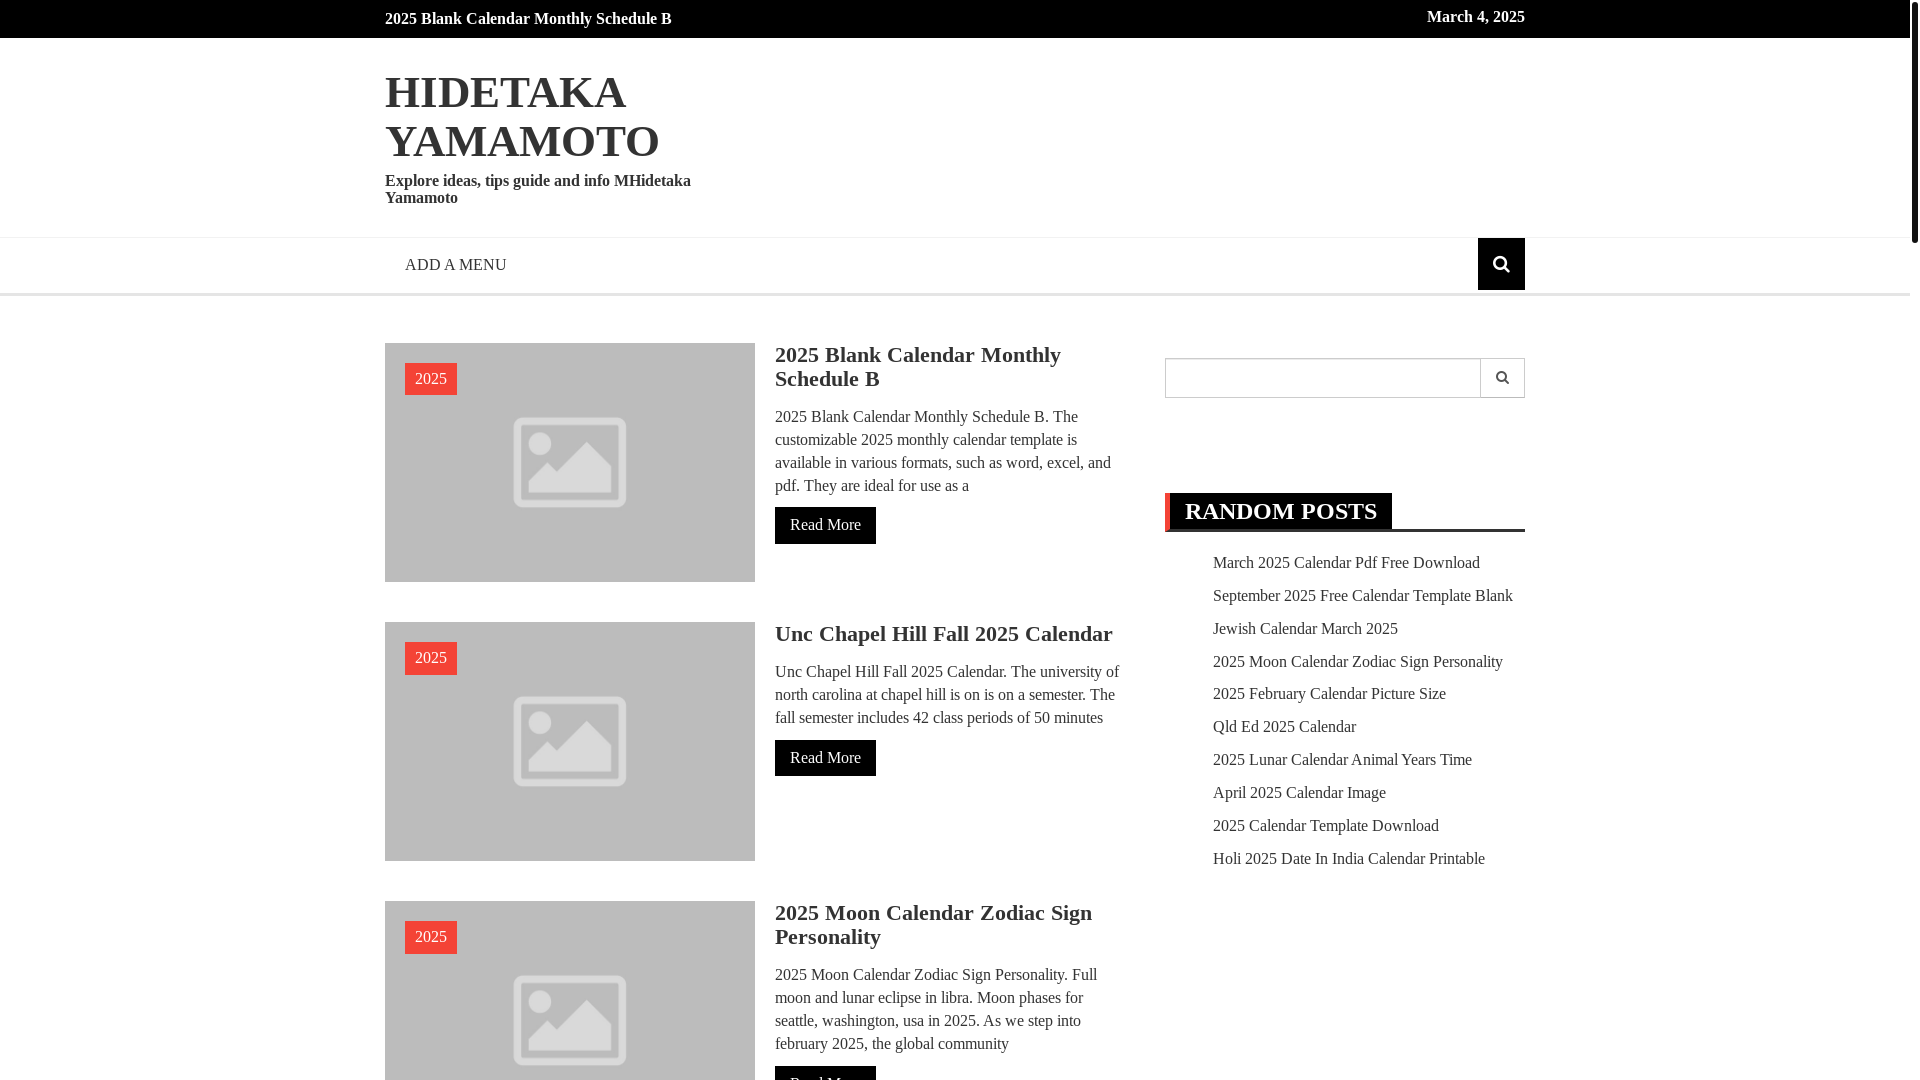Click the March 4, 2025 date text
Viewport: 1920px width, 1080px height.
(1475, 17)
